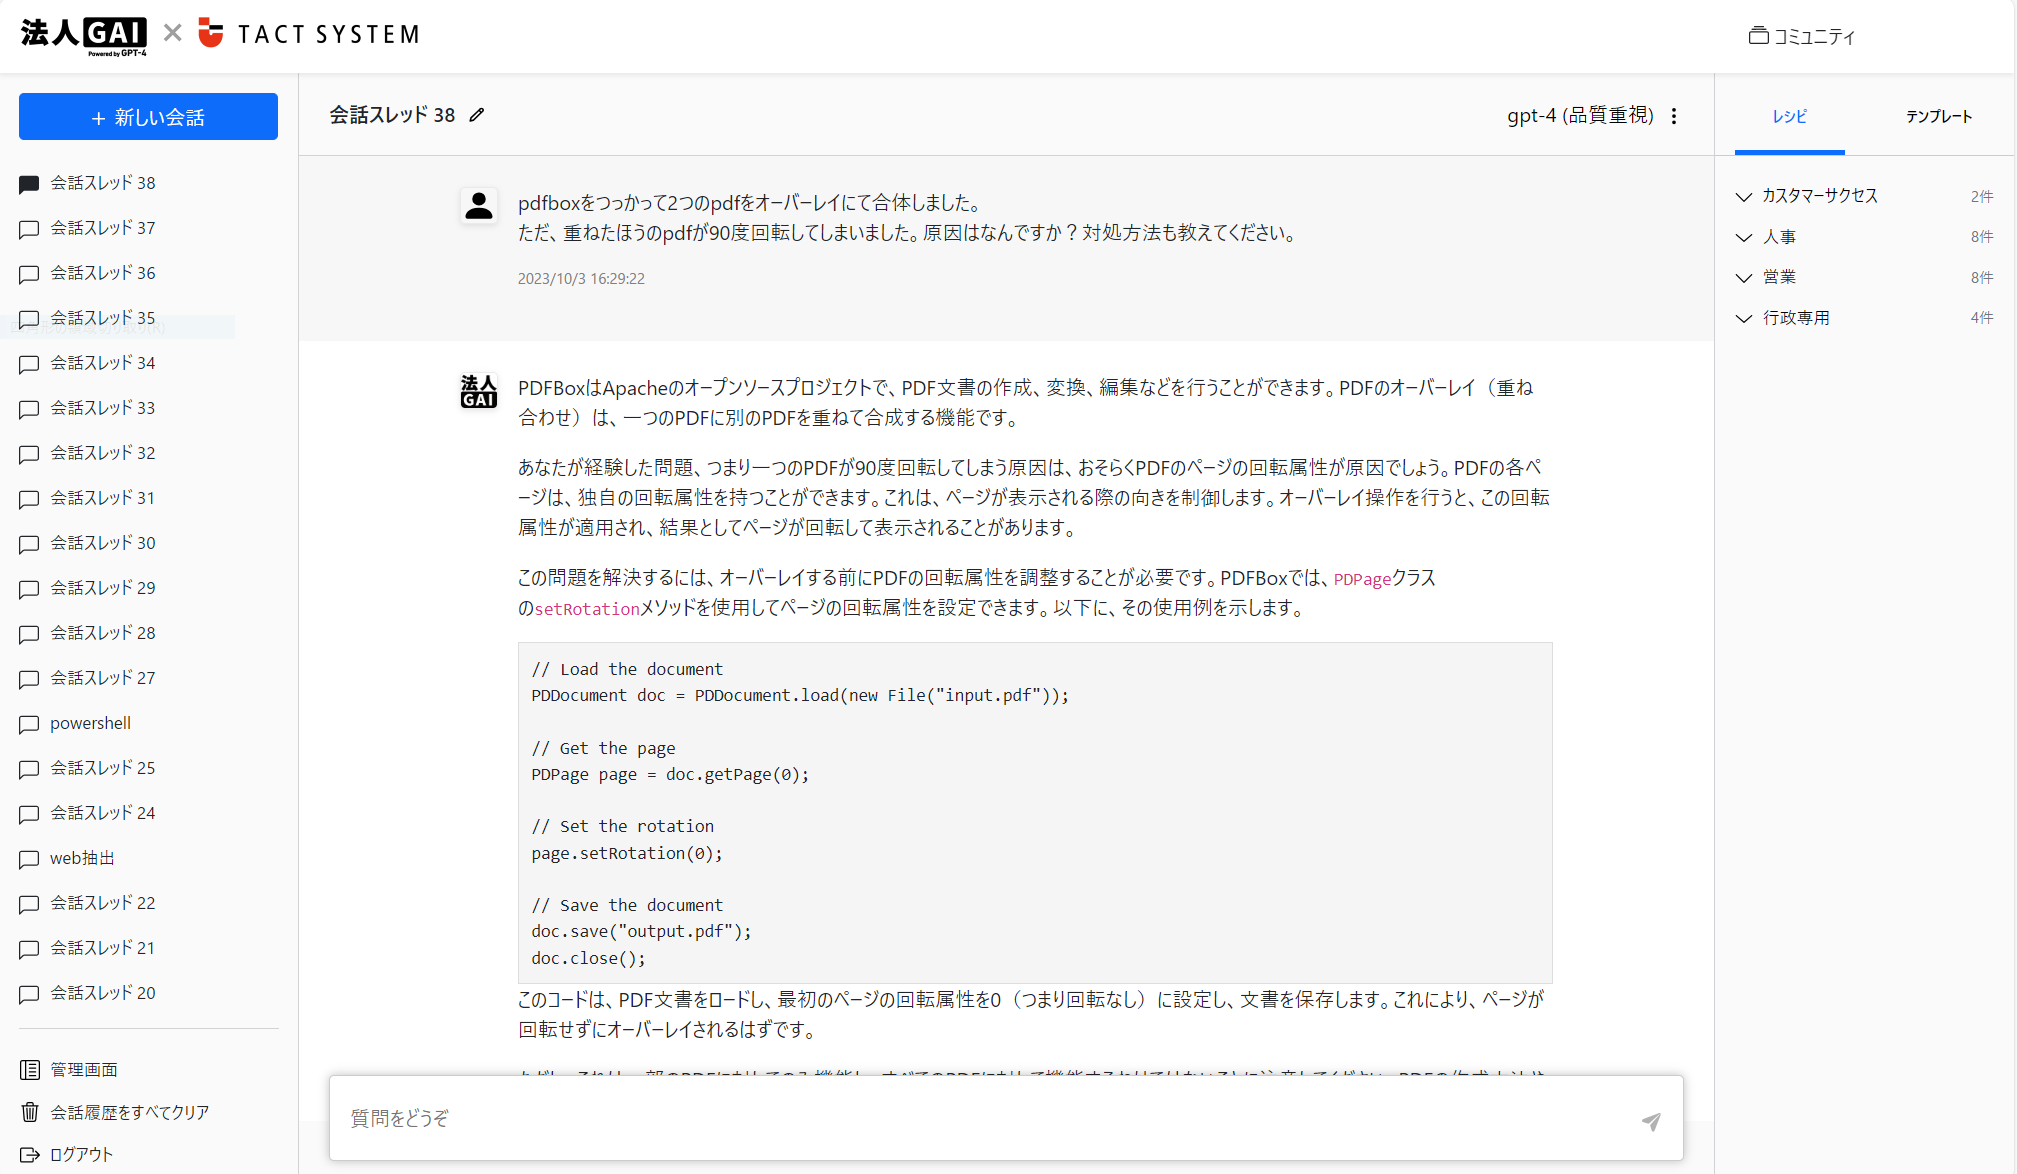Click chat bubble icon of 会話スレッド 37
This screenshot has height=1174, width=2017.
29,229
